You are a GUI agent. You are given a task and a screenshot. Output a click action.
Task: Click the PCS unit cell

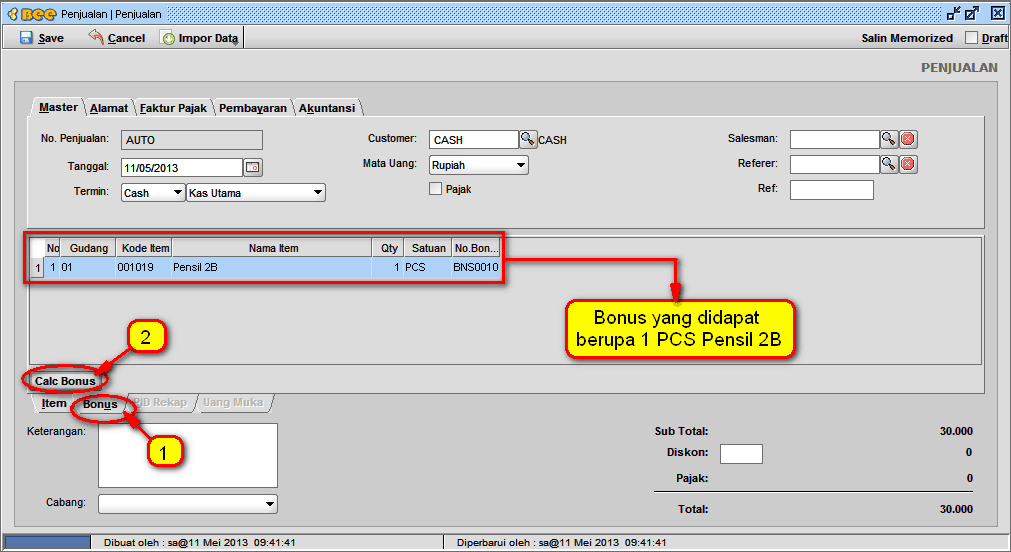[x=428, y=267]
